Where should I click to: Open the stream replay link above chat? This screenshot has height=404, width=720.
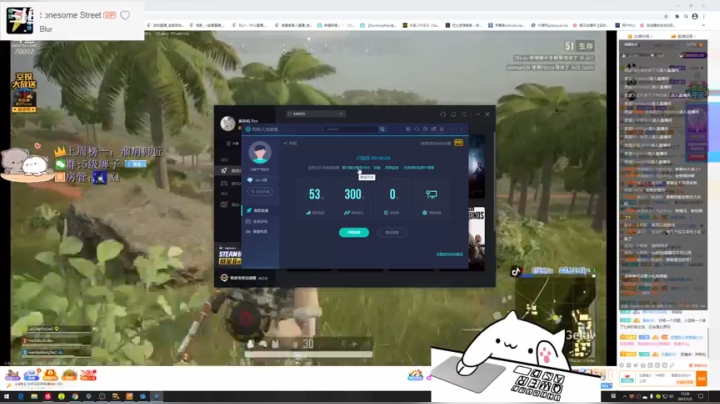click(682, 36)
